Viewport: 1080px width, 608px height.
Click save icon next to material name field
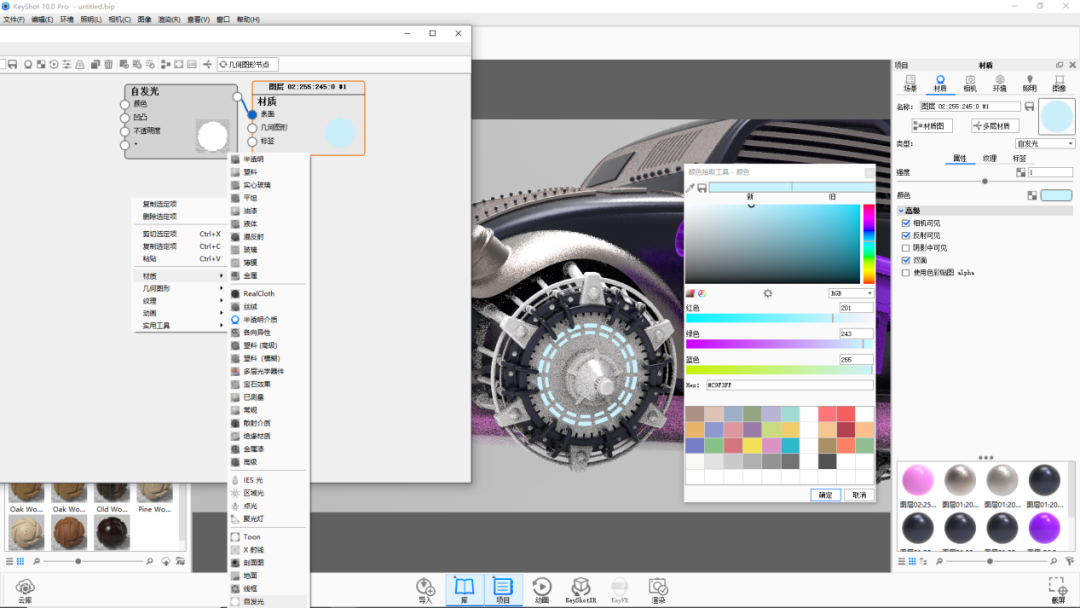[1029, 107]
